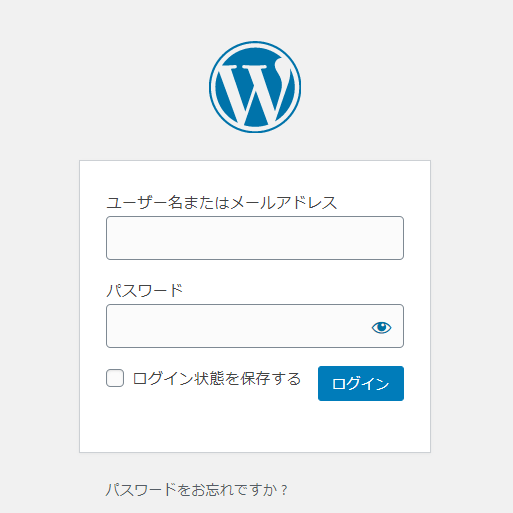The image size is (513, 513).
Task: Enable remember-me checkbox beside the login button
Action: (x=115, y=378)
